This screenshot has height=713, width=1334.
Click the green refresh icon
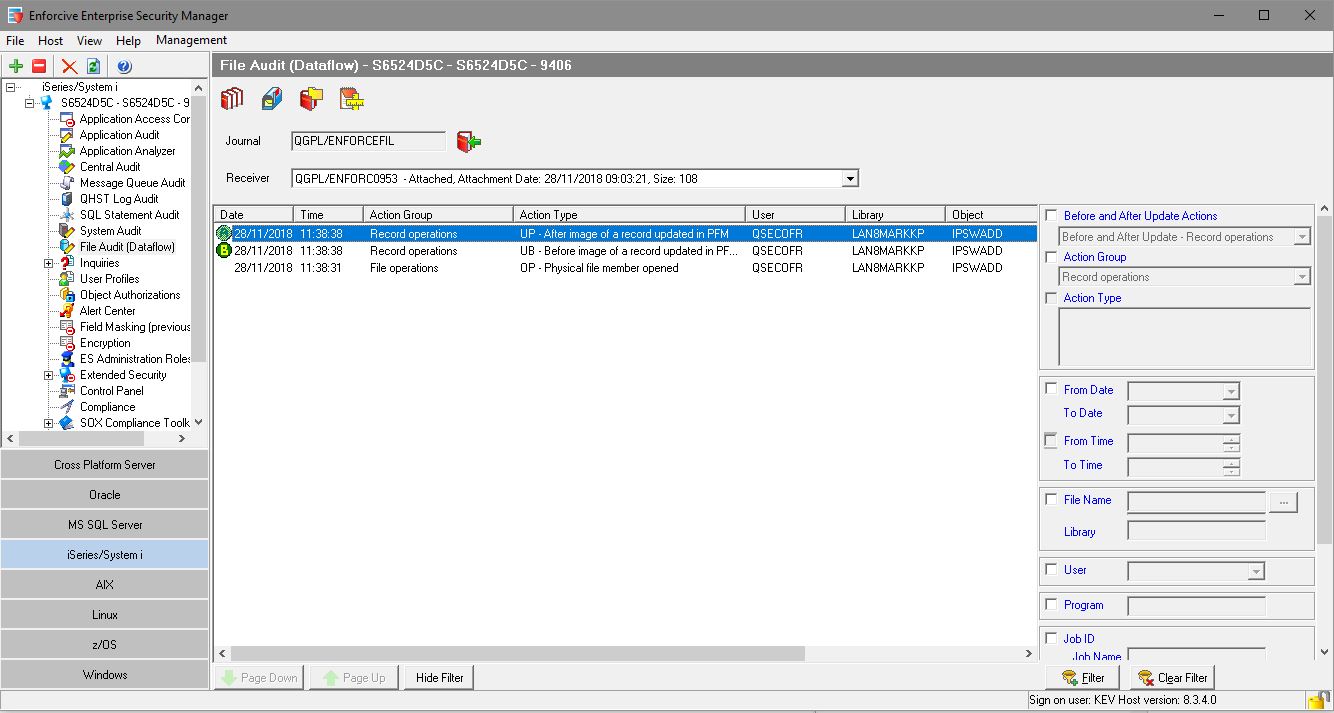pos(93,66)
